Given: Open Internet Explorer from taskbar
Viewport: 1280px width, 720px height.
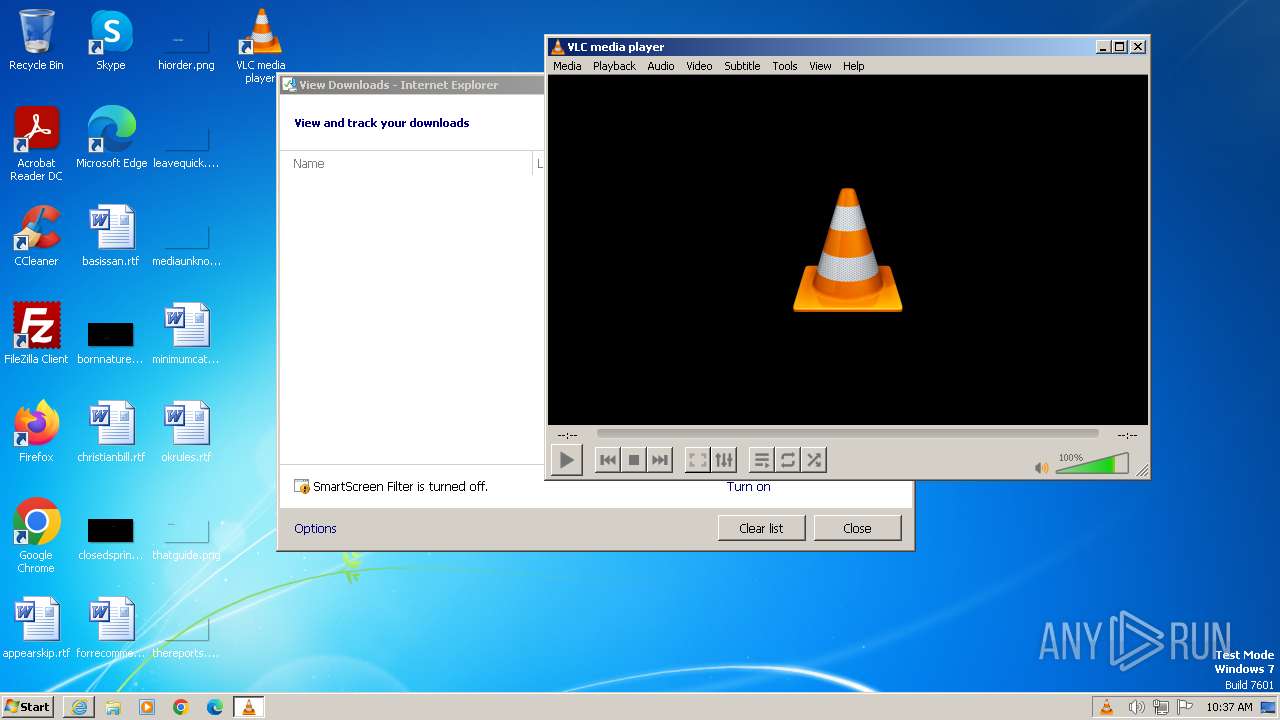Looking at the screenshot, I should click(79, 707).
